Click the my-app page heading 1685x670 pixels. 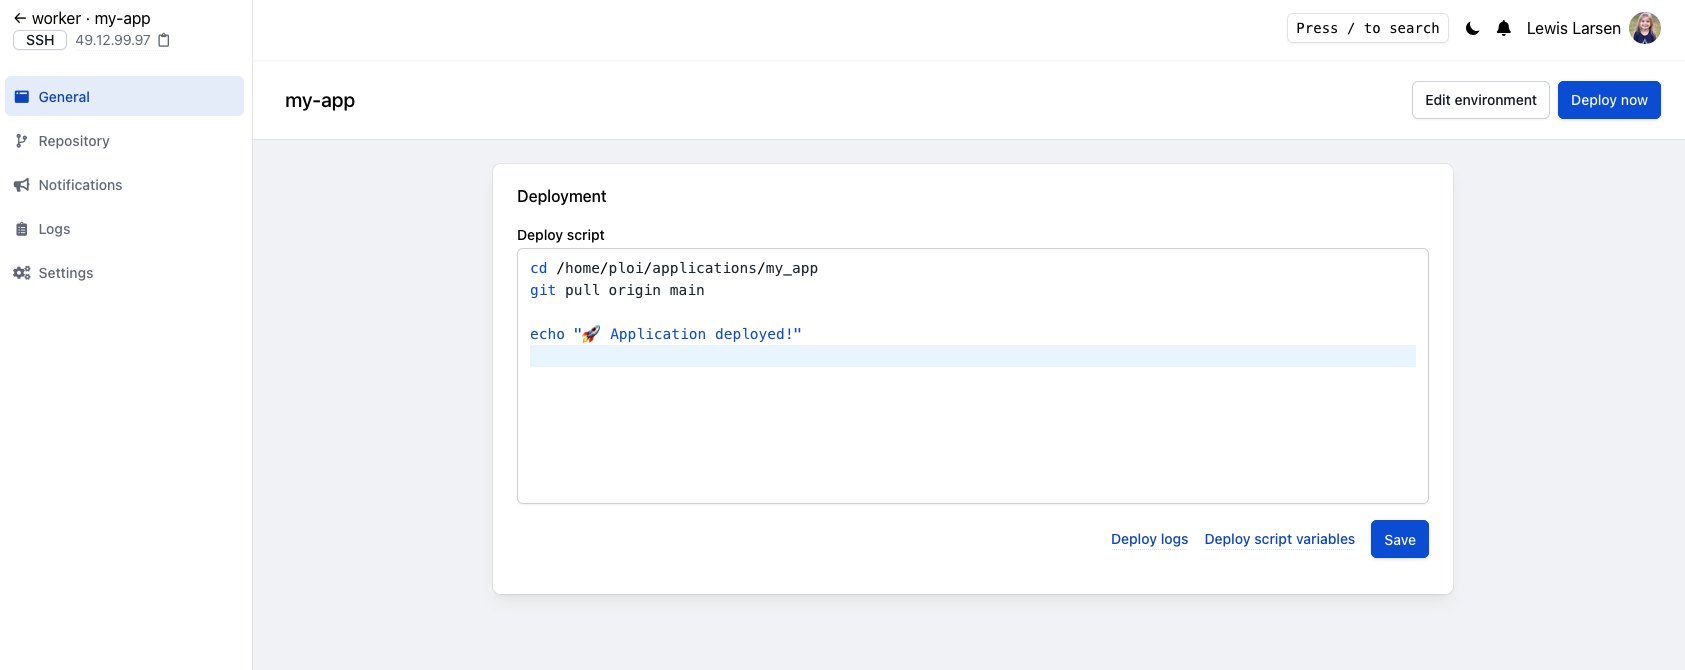point(320,100)
